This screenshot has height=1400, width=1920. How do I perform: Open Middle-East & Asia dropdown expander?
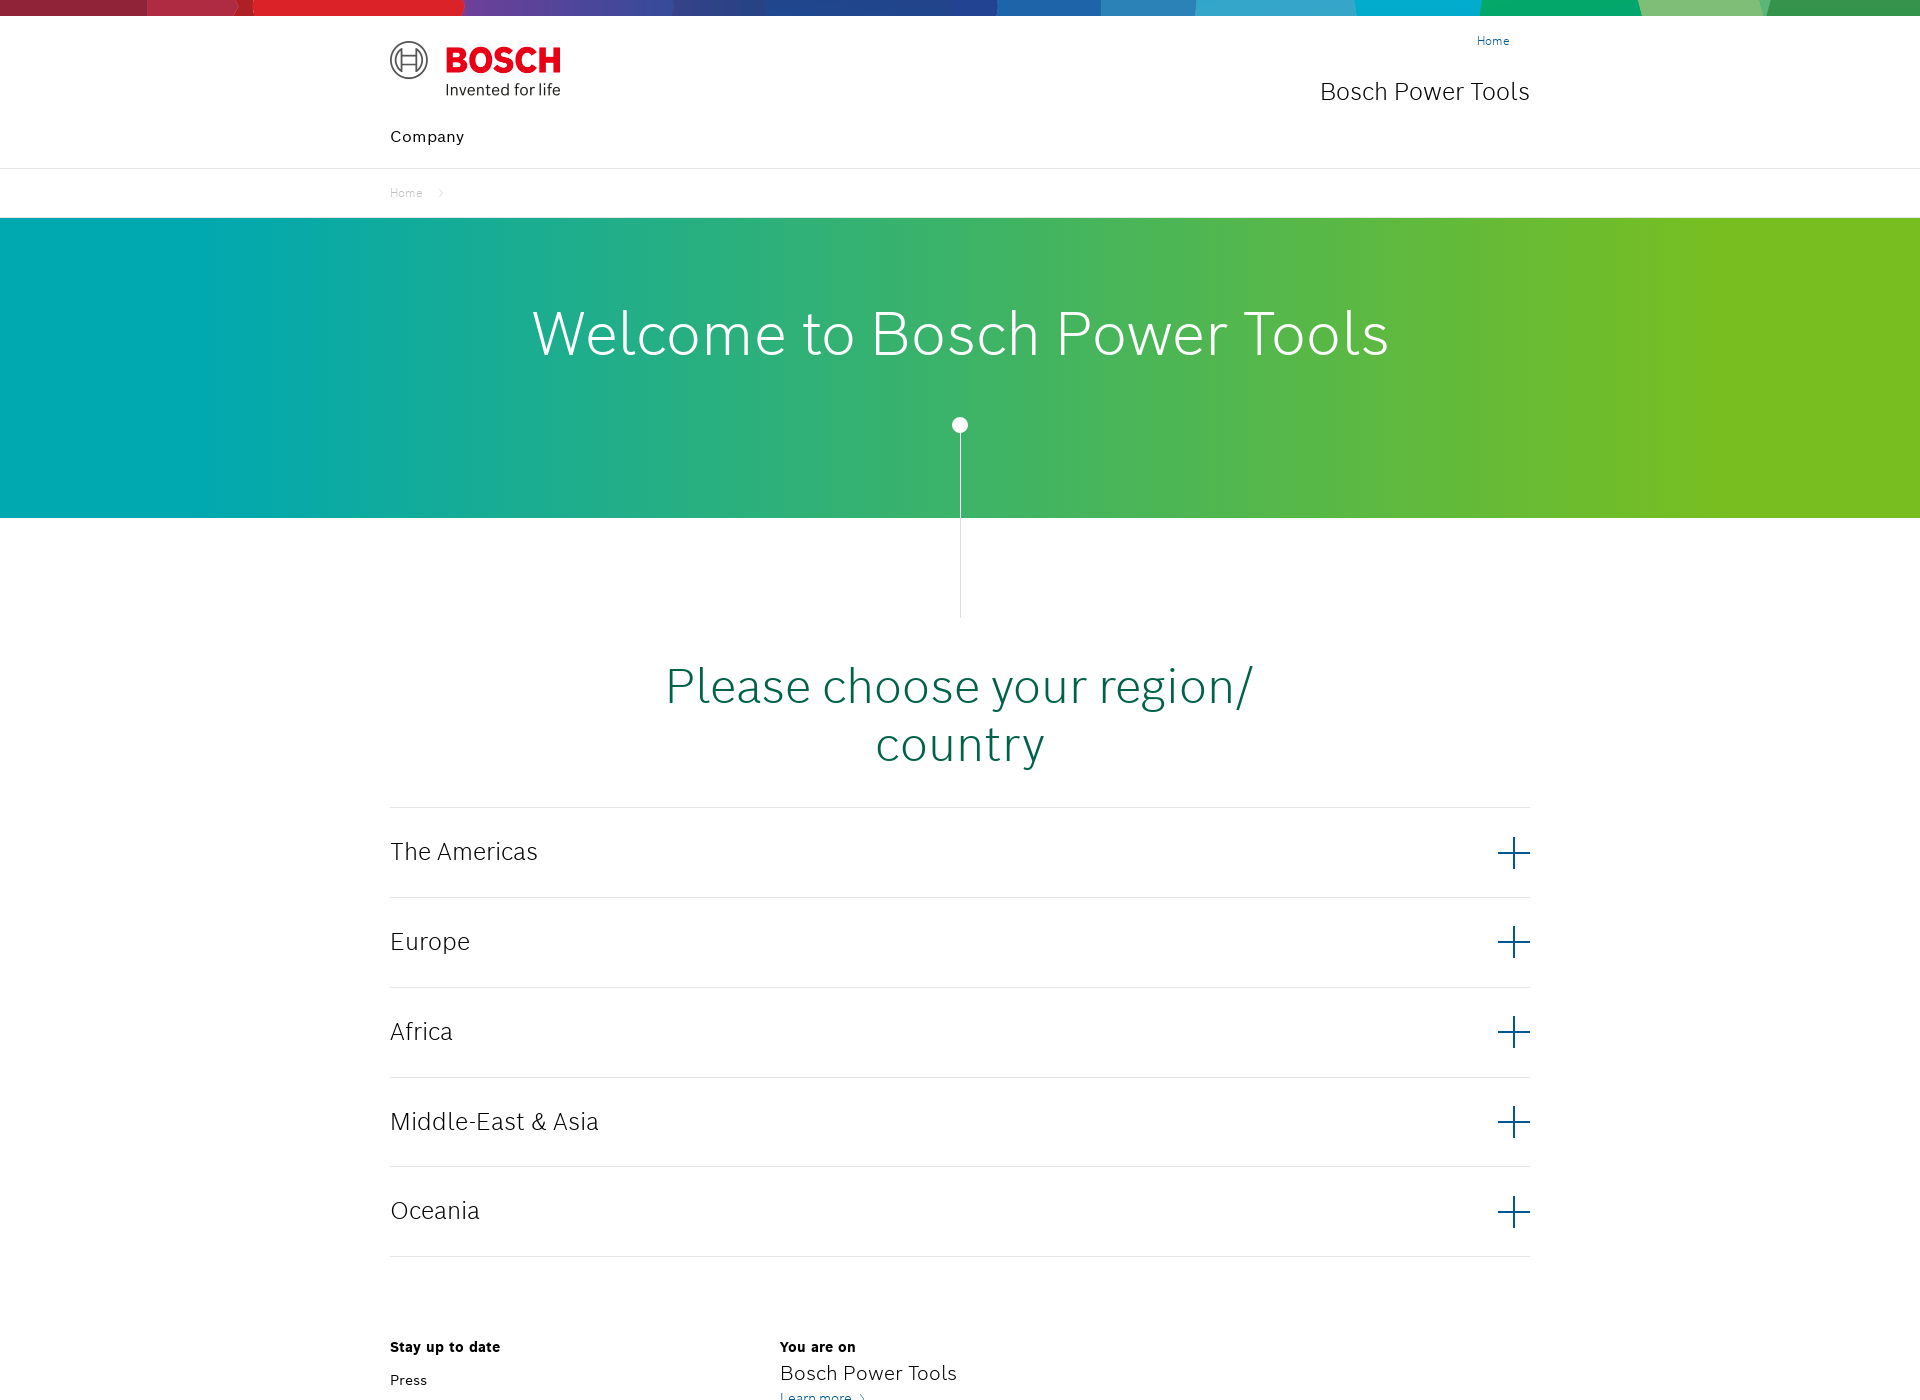[x=1512, y=1121]
